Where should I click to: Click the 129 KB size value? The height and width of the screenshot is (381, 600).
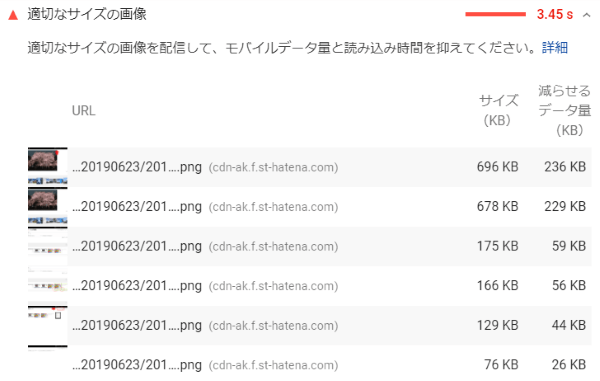point(497,325)
